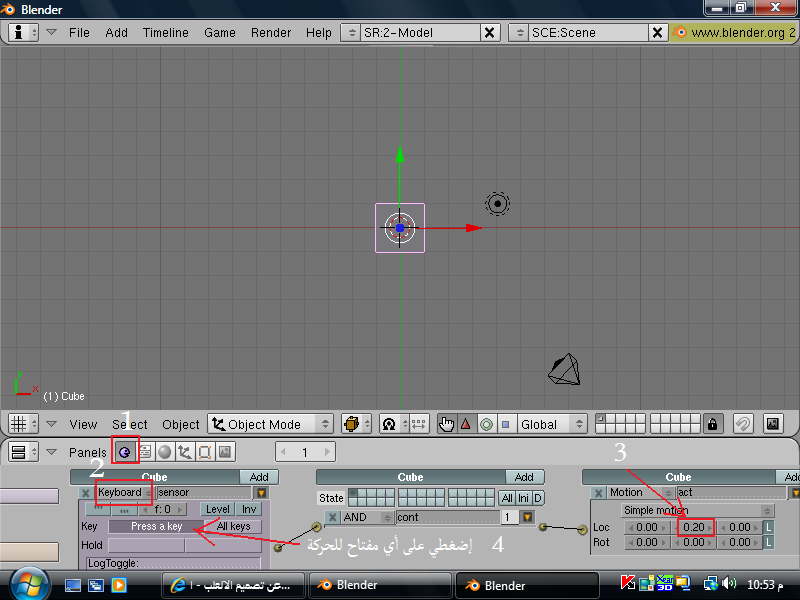Toggle the D debug state button

pos(538,498)
